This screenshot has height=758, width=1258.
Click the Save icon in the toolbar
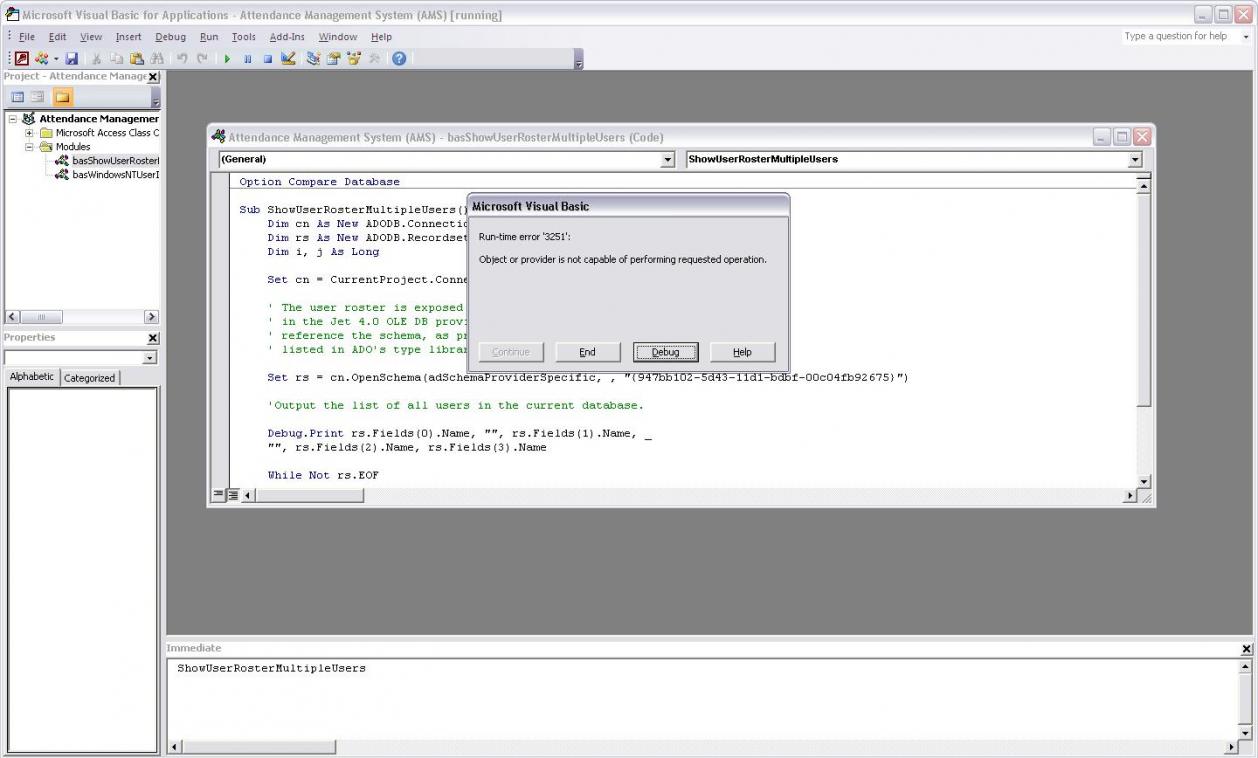pos(72,59)
